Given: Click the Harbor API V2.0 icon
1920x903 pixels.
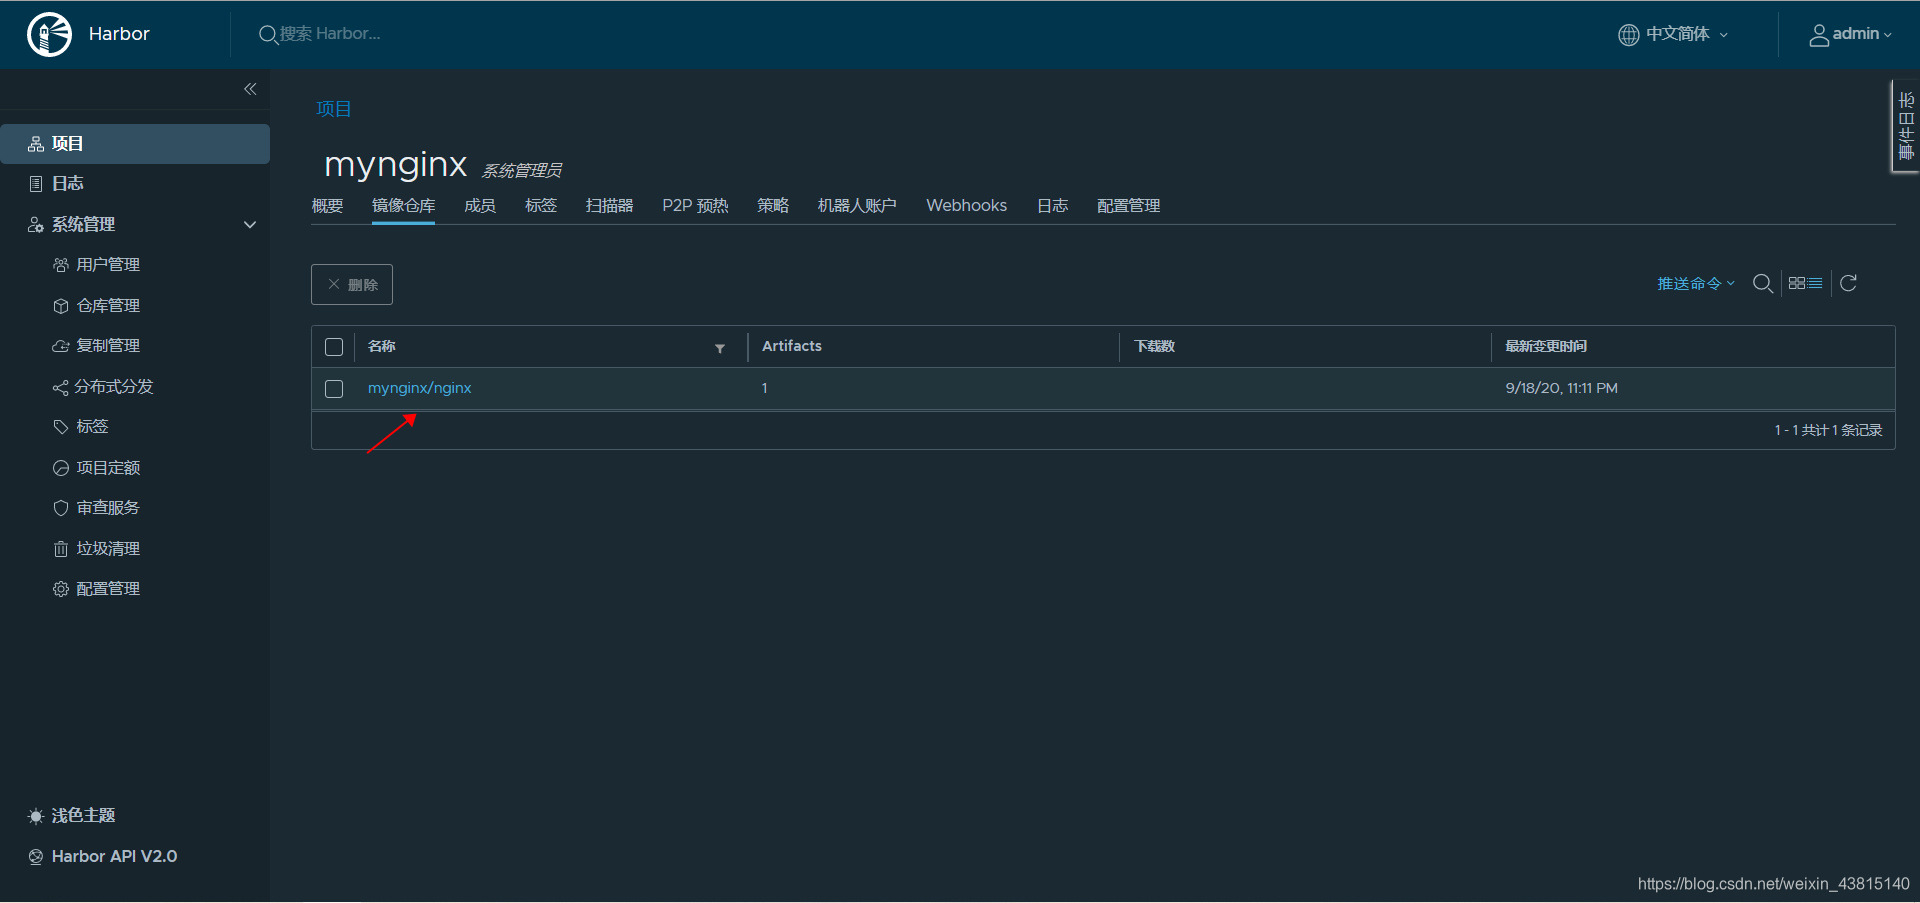Looking at the screenshot, I should tap(36, 857).
